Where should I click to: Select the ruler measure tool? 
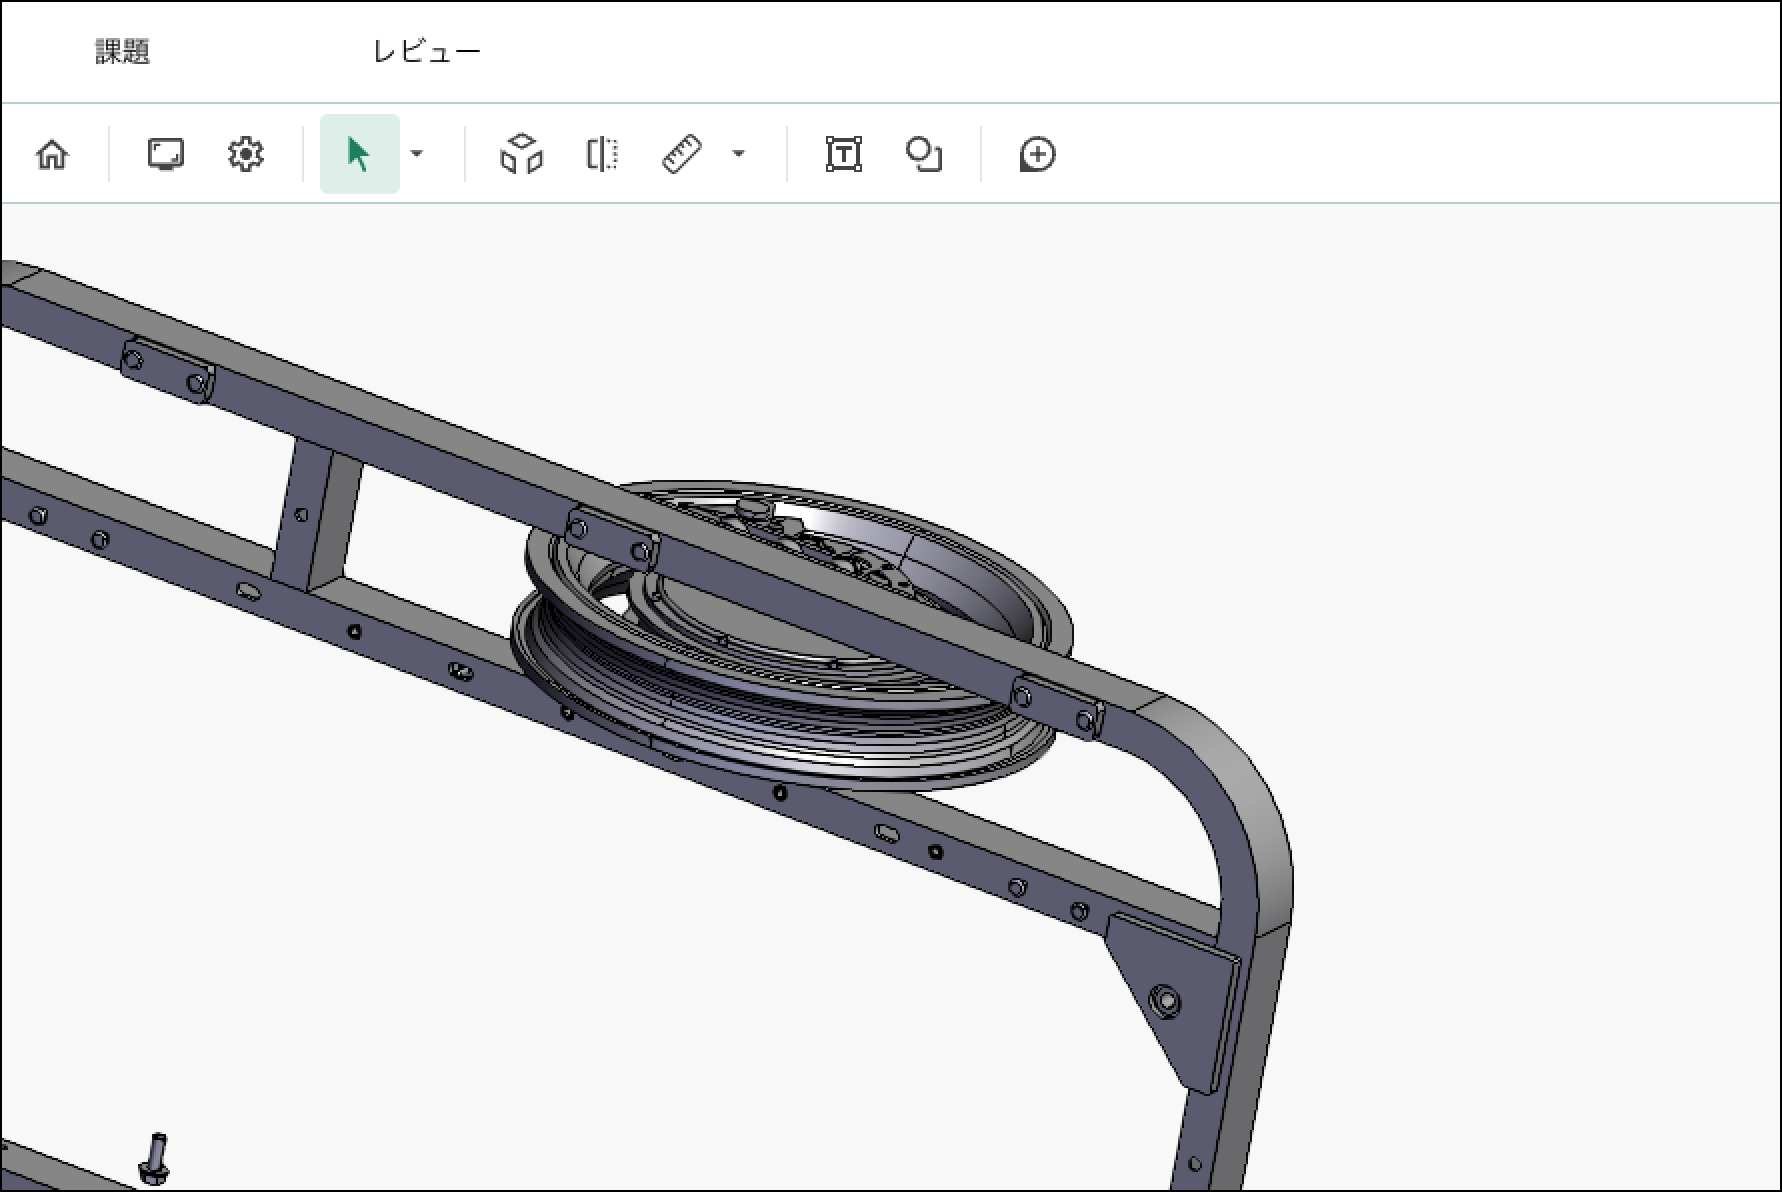click(x=682, y=155)
